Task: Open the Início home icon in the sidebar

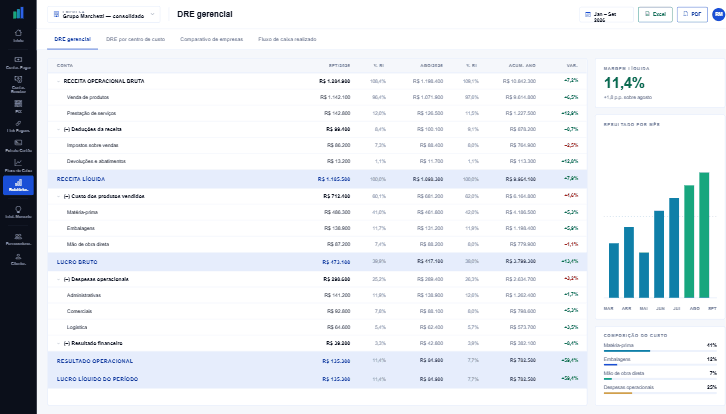Action: click(x=18, y=36)
